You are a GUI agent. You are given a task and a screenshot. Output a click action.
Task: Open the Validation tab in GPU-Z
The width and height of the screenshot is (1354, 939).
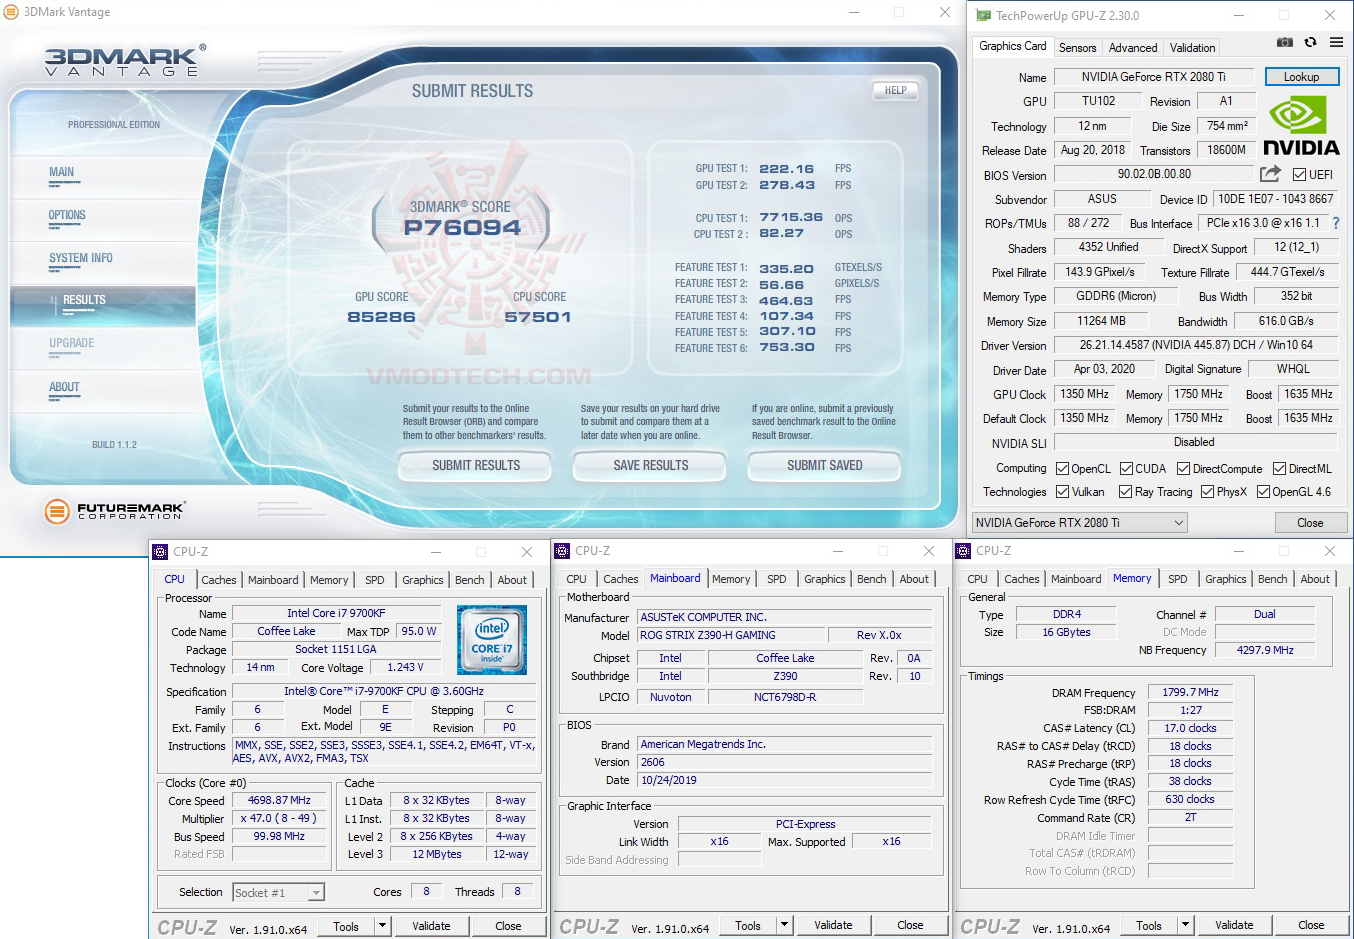coord(1193,47)
